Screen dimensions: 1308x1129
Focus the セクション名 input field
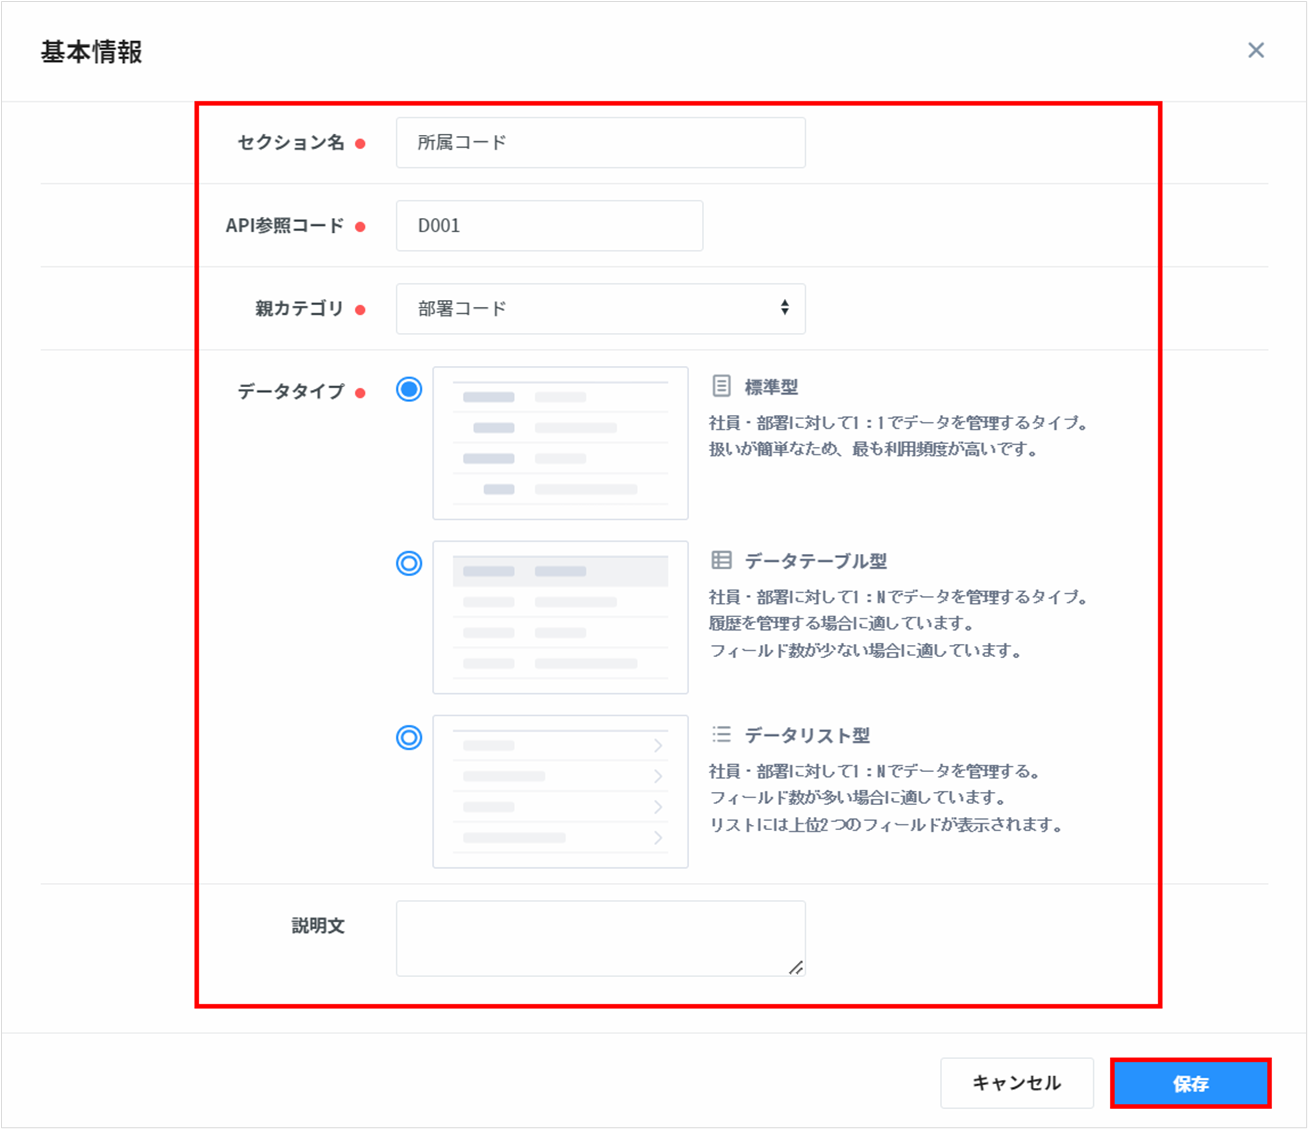pos(600,142)
